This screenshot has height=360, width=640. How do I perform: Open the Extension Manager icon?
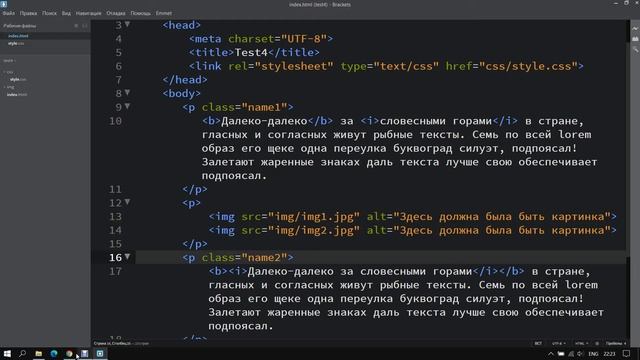click(x=635, y=39)
